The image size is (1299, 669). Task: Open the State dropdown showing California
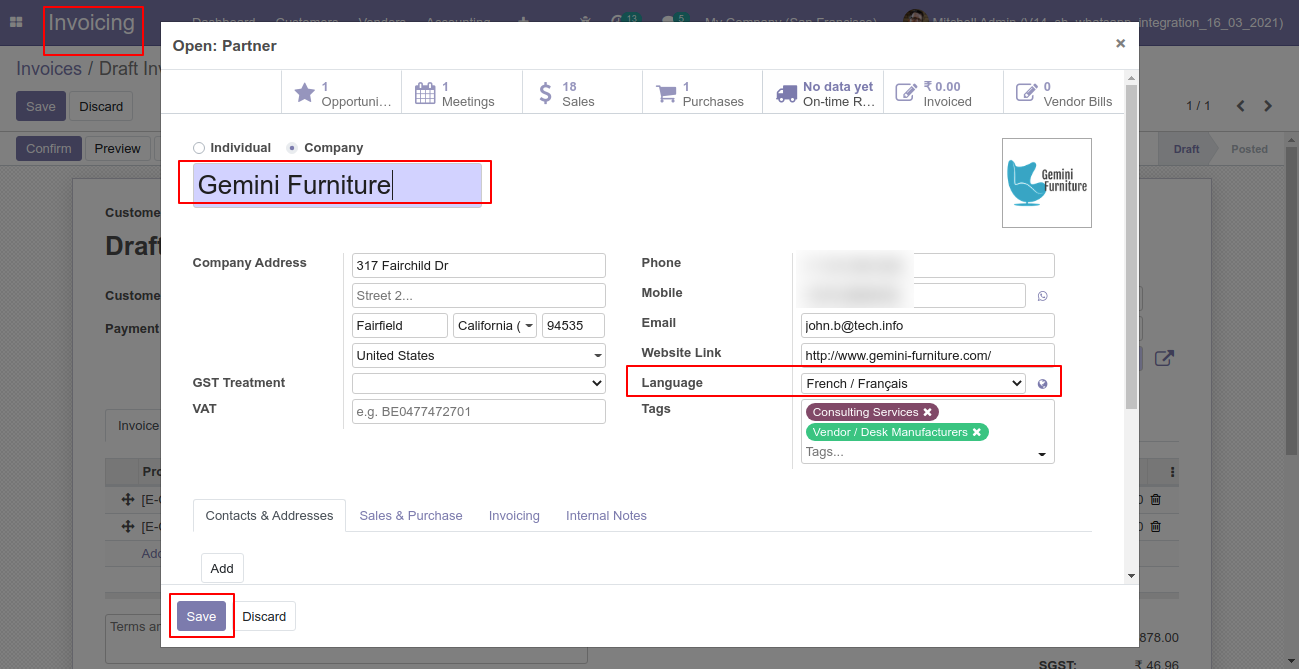click(495, 326)
